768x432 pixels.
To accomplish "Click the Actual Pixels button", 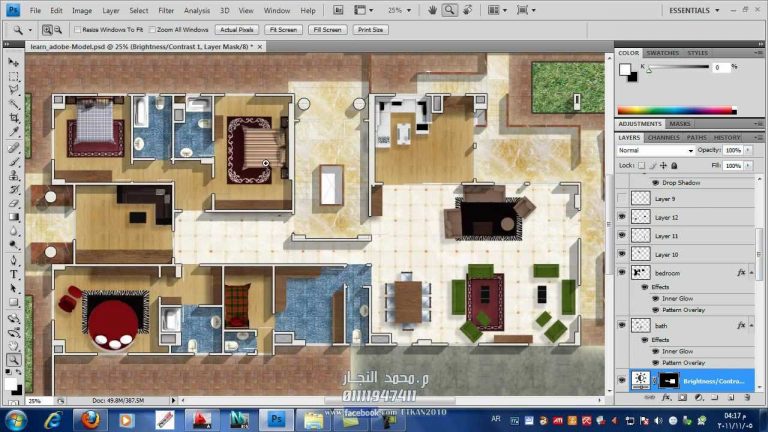I will [x=236, y=30].
